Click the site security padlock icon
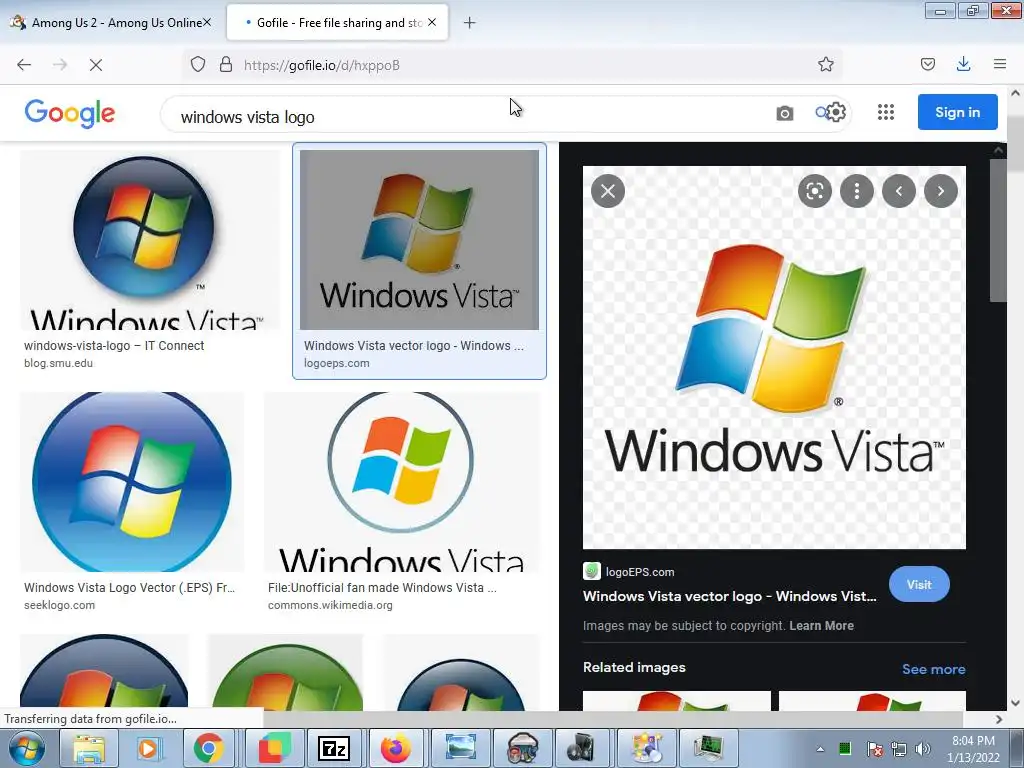 pyautogui.click(x=226, y=65)
